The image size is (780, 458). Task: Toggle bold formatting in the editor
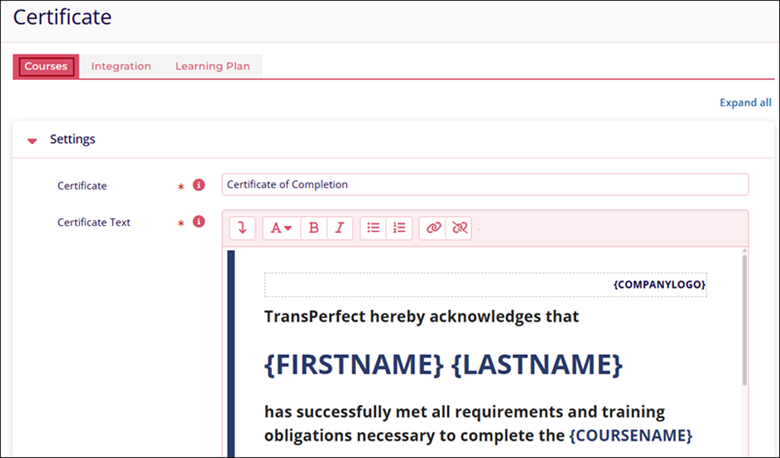tap(314, 228)
